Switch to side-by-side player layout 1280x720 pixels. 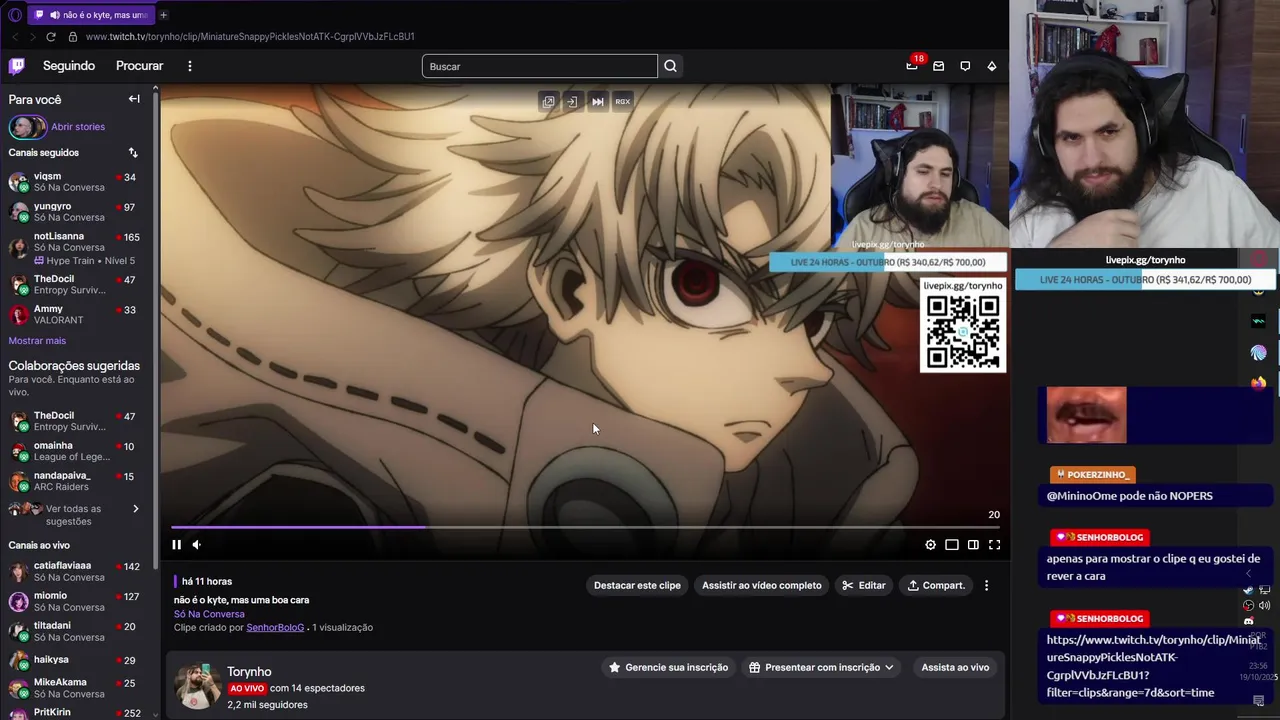973,545
